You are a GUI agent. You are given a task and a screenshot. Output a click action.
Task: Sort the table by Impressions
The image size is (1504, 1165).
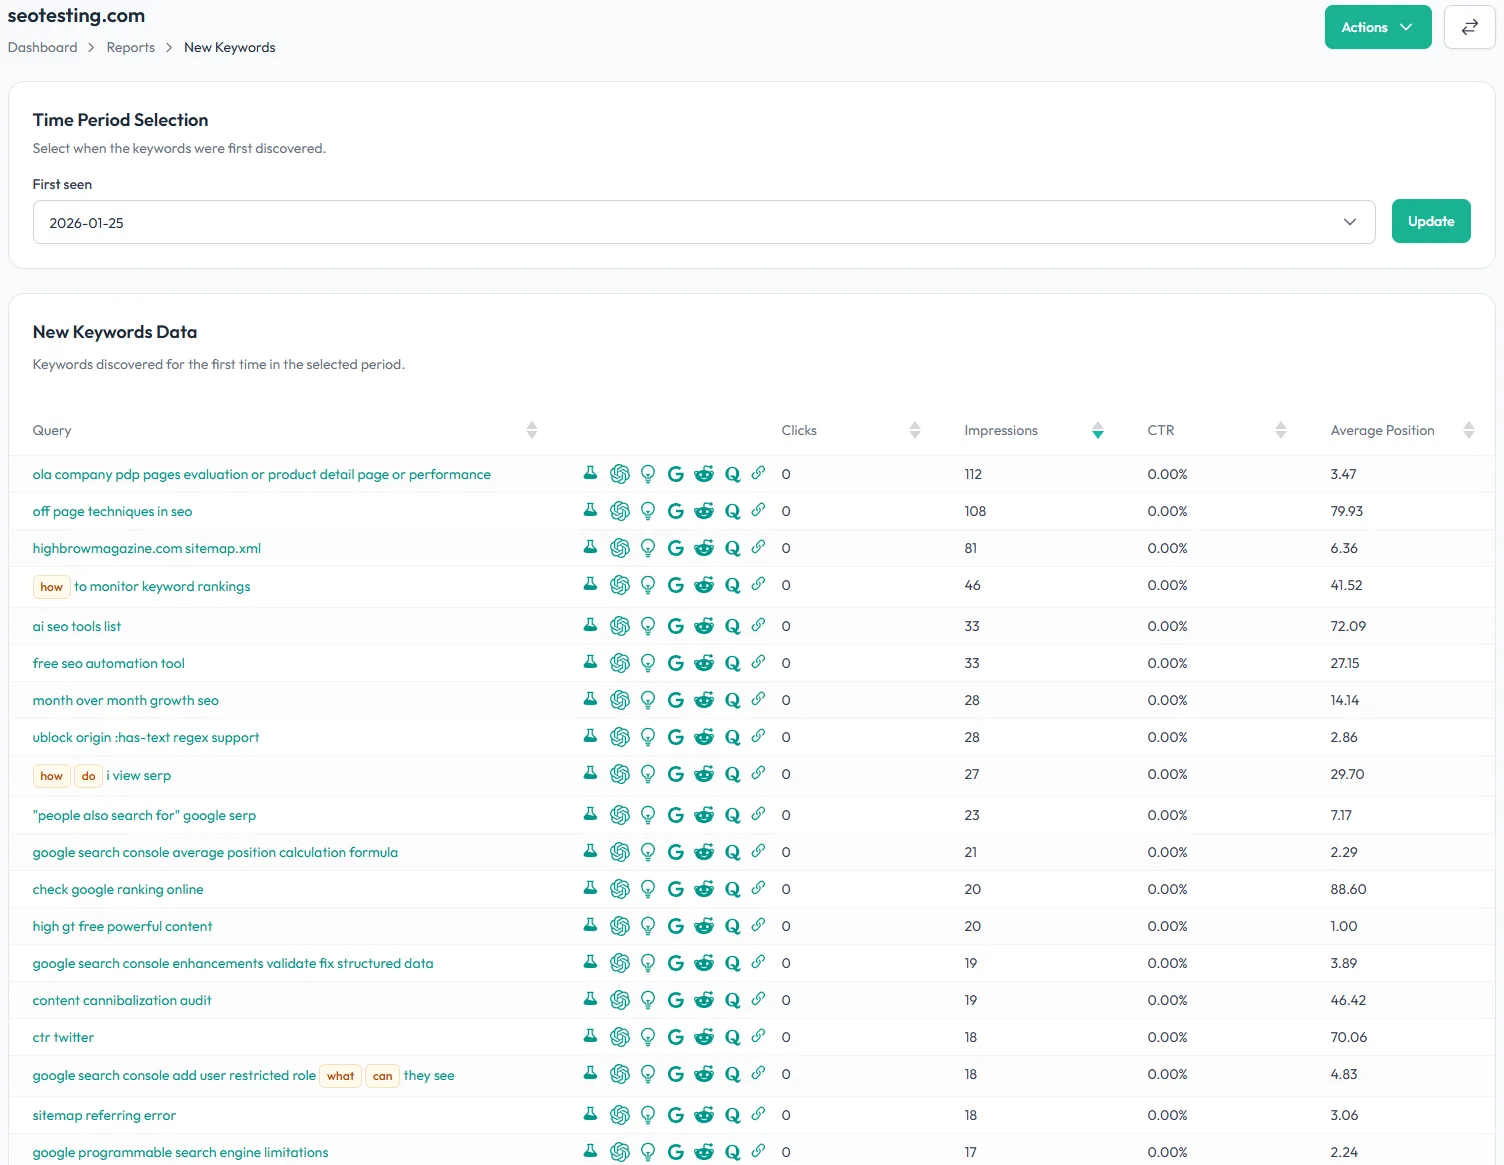pos(1097,430)
